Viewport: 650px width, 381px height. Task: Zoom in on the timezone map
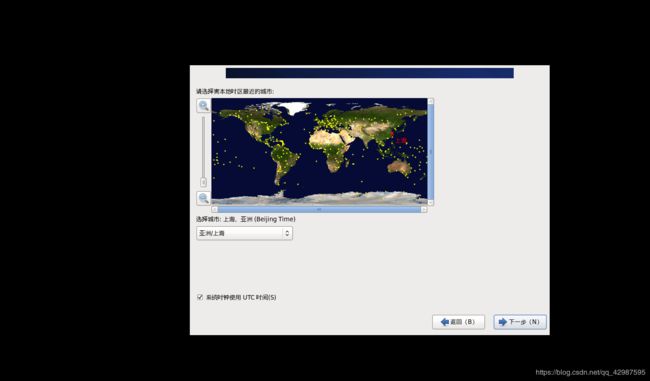click(203, 106)
